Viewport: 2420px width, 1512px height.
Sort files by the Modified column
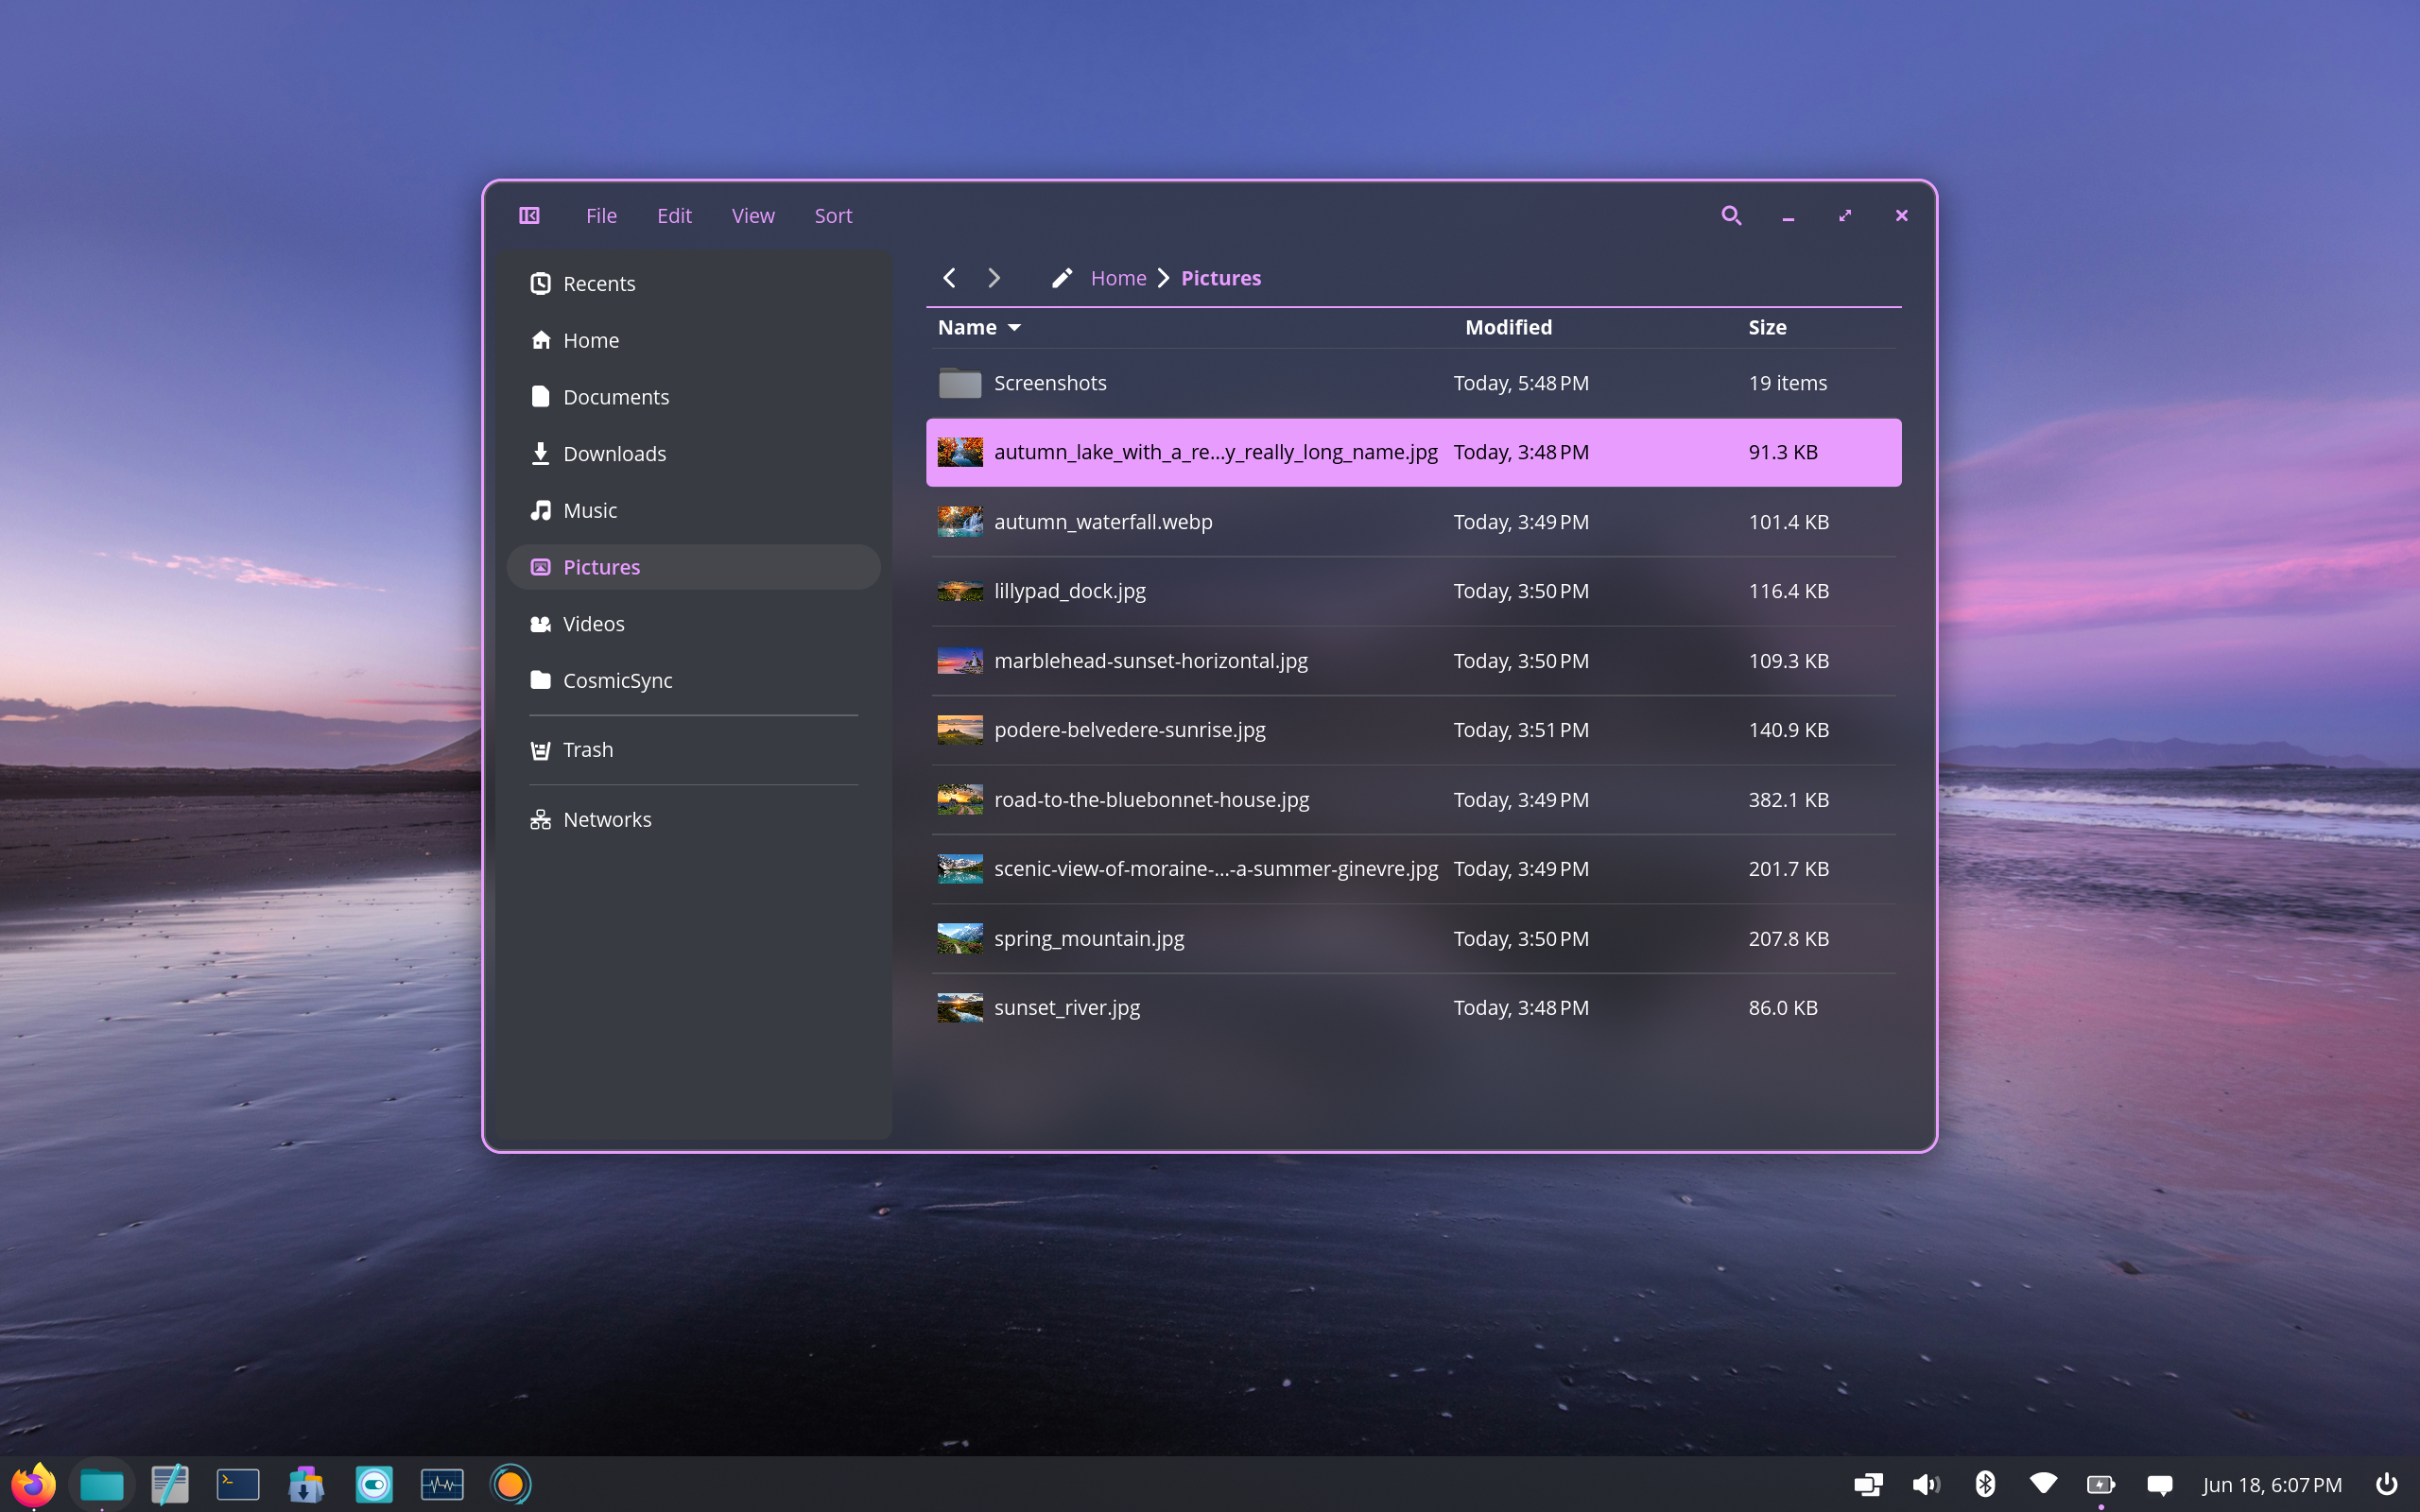click(x=1508, y=327)
